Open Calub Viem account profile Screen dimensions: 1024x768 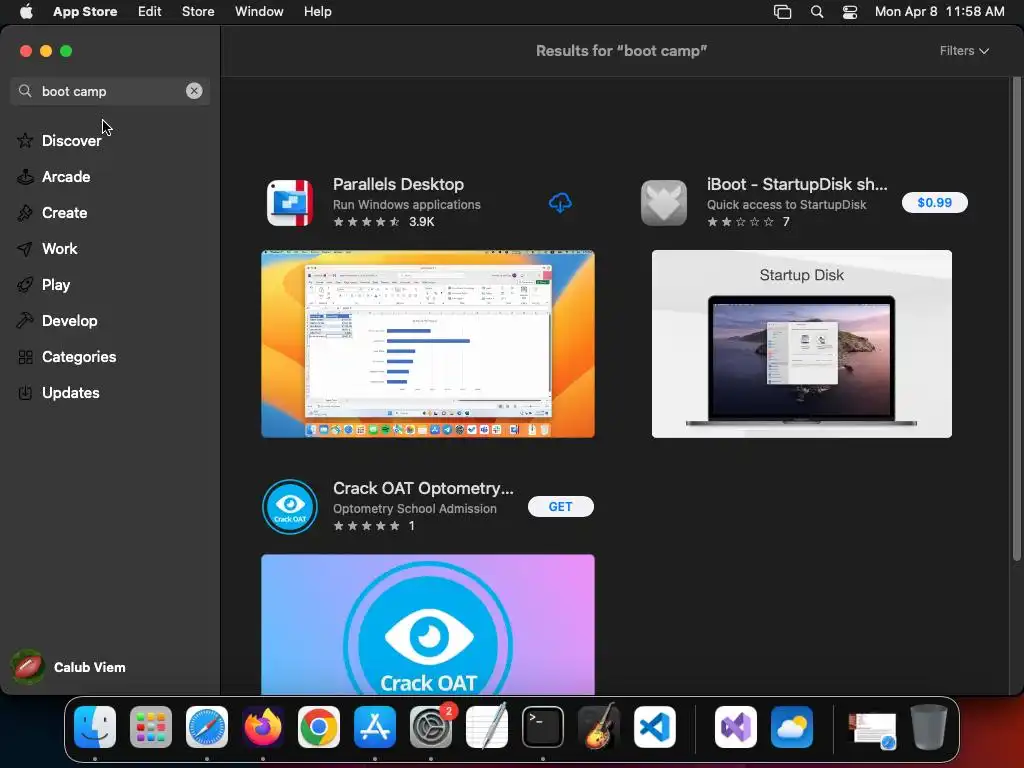pos(69,667)
